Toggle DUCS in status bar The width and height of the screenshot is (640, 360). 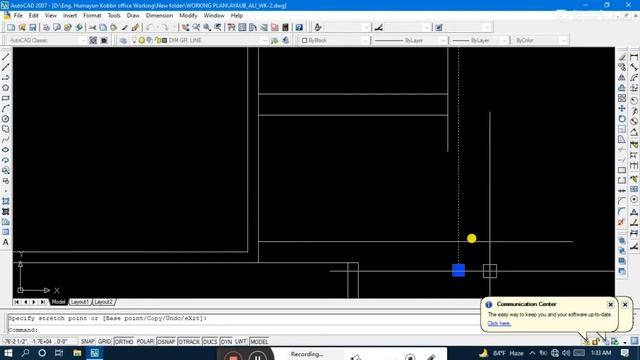coord(210,342)
